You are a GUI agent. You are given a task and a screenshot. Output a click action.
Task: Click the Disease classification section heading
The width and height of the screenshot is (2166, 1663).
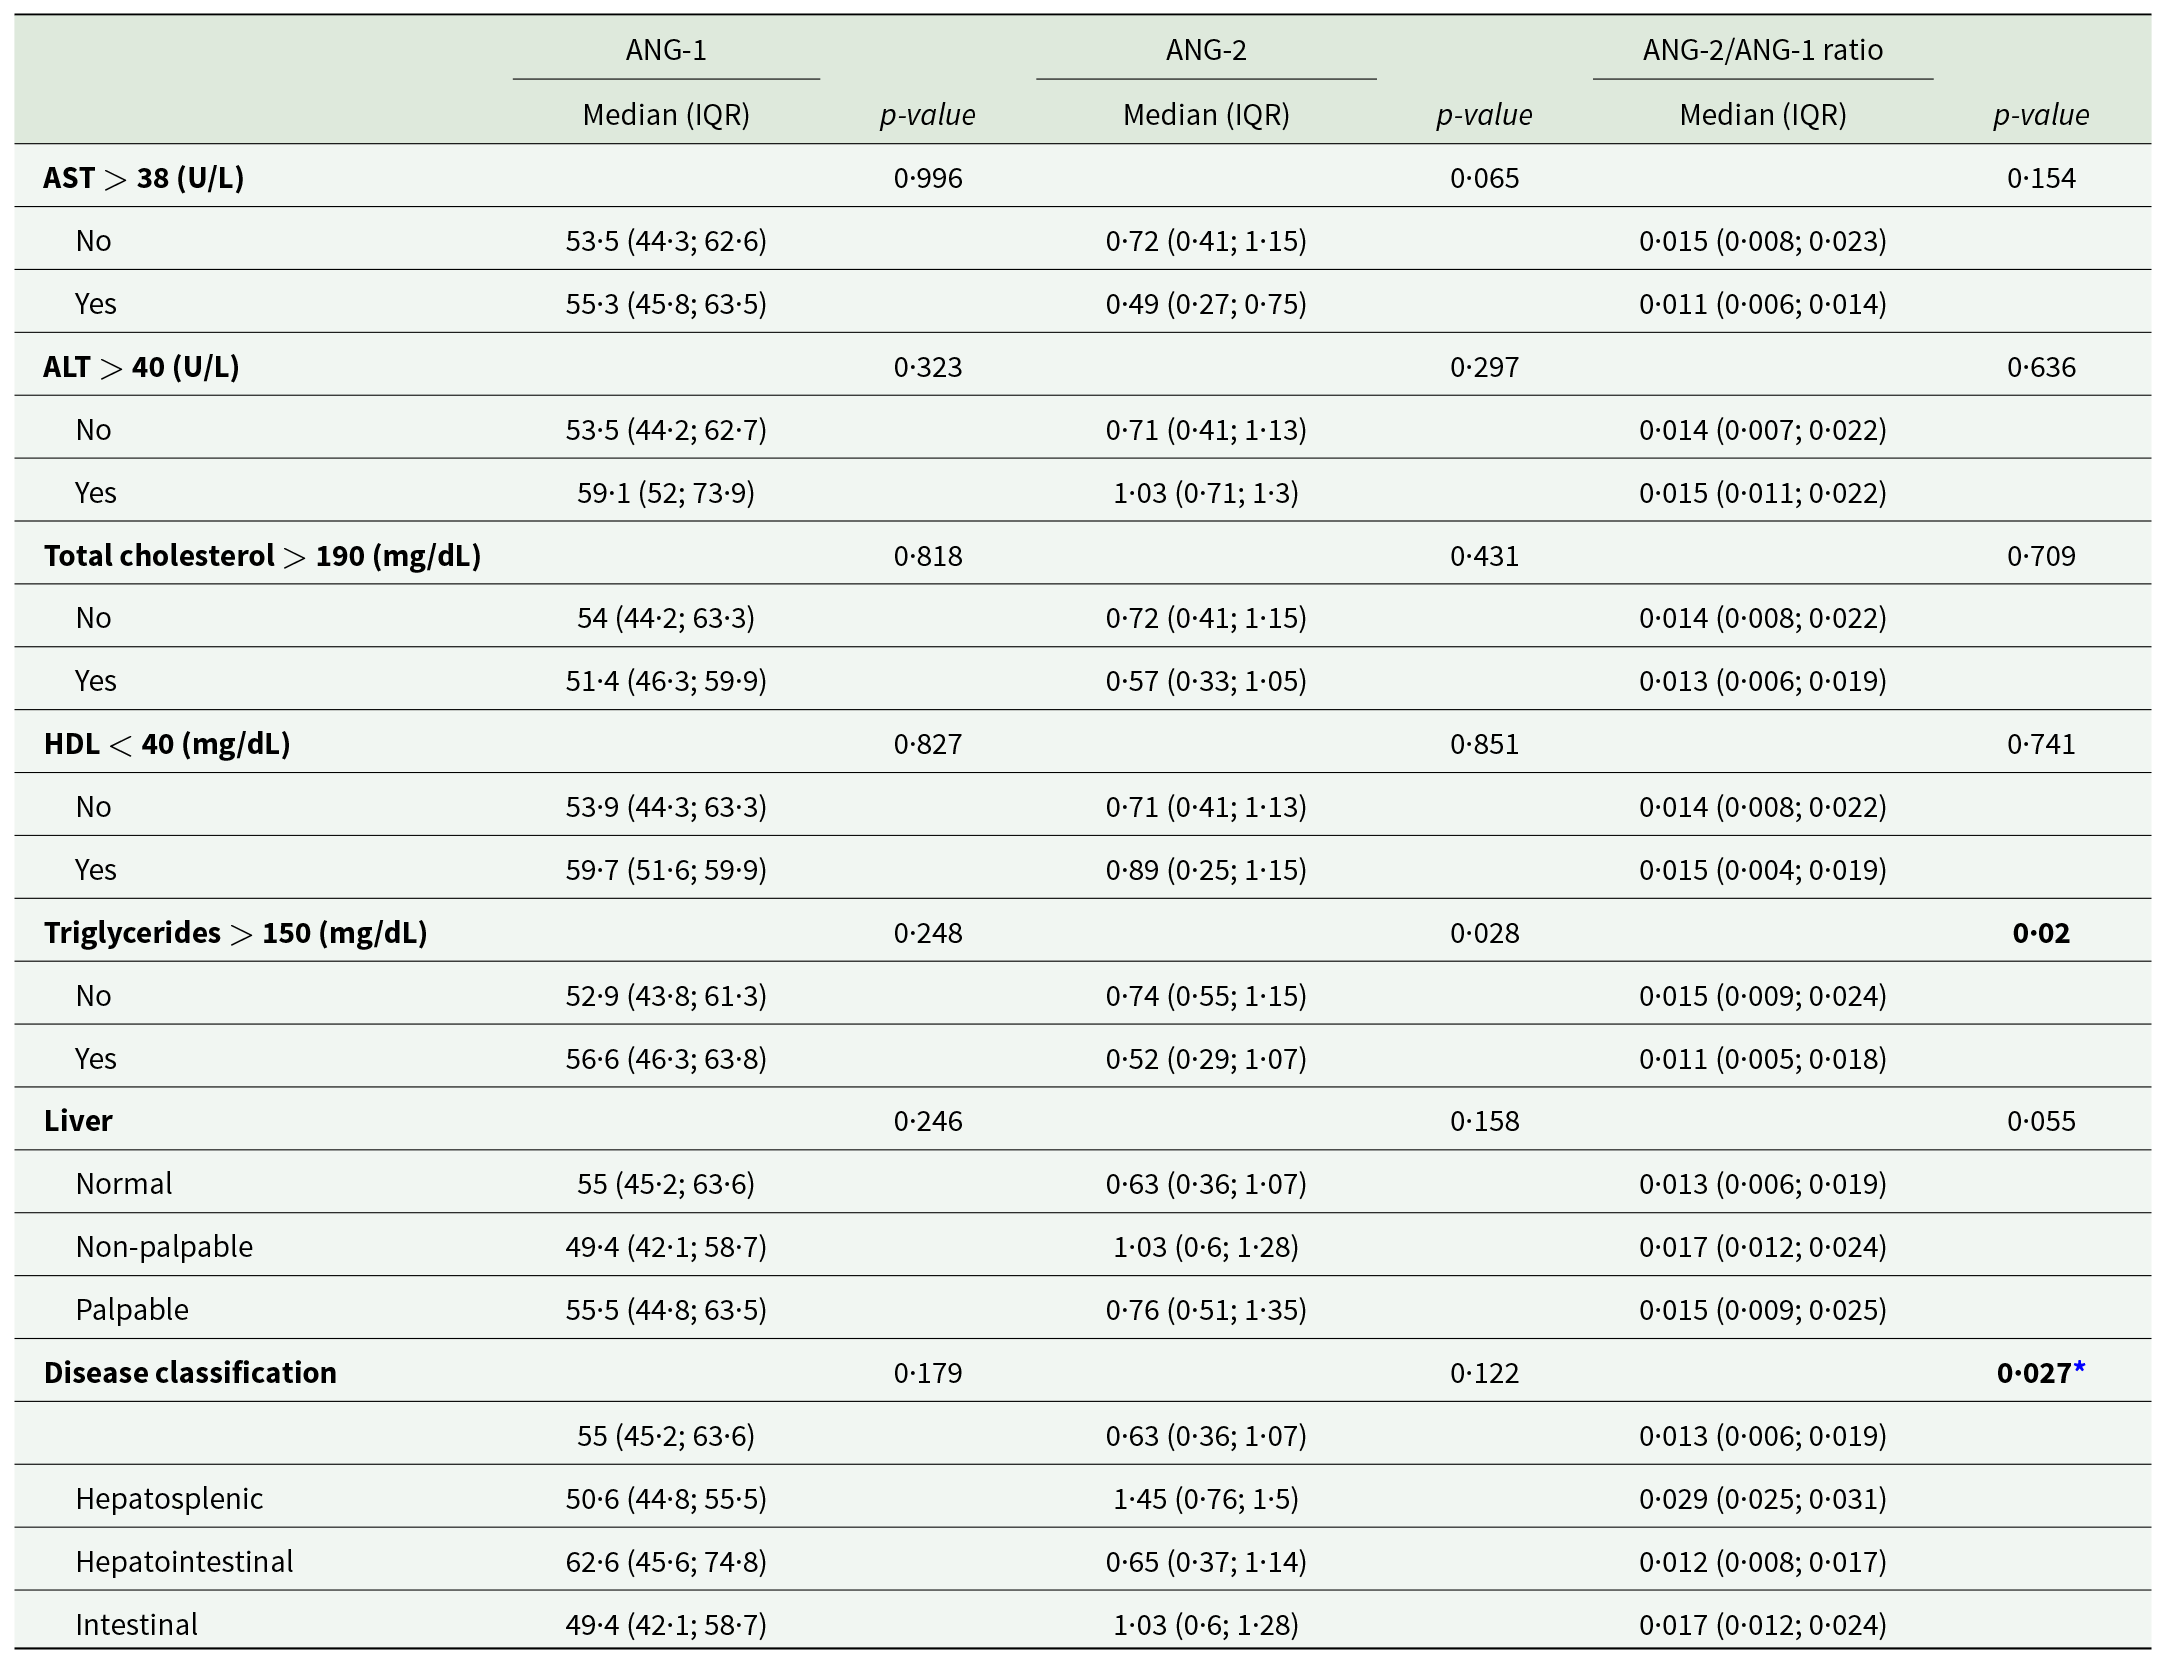click(x=190, y=1373)
